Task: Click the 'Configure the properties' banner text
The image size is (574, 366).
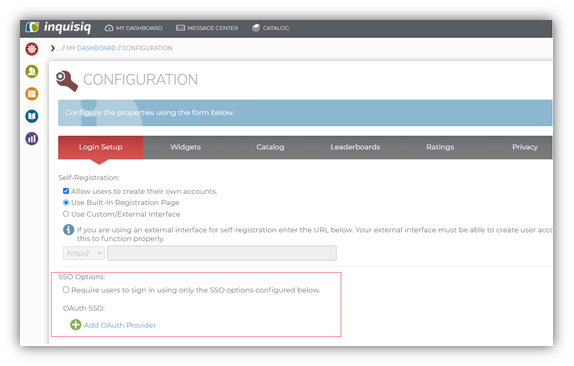Action: [149, 112]
